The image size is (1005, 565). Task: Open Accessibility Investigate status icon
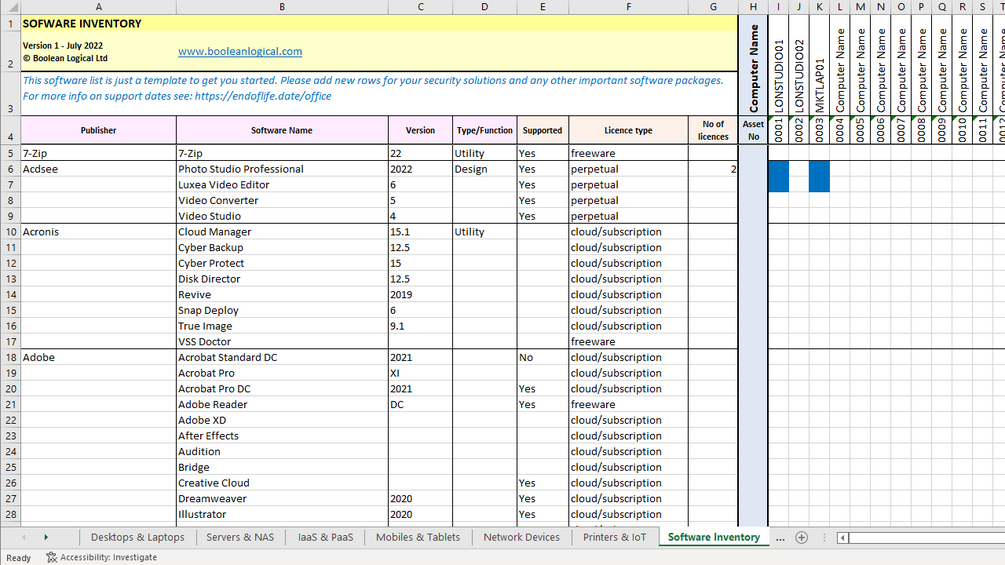(x=52, y=557)
